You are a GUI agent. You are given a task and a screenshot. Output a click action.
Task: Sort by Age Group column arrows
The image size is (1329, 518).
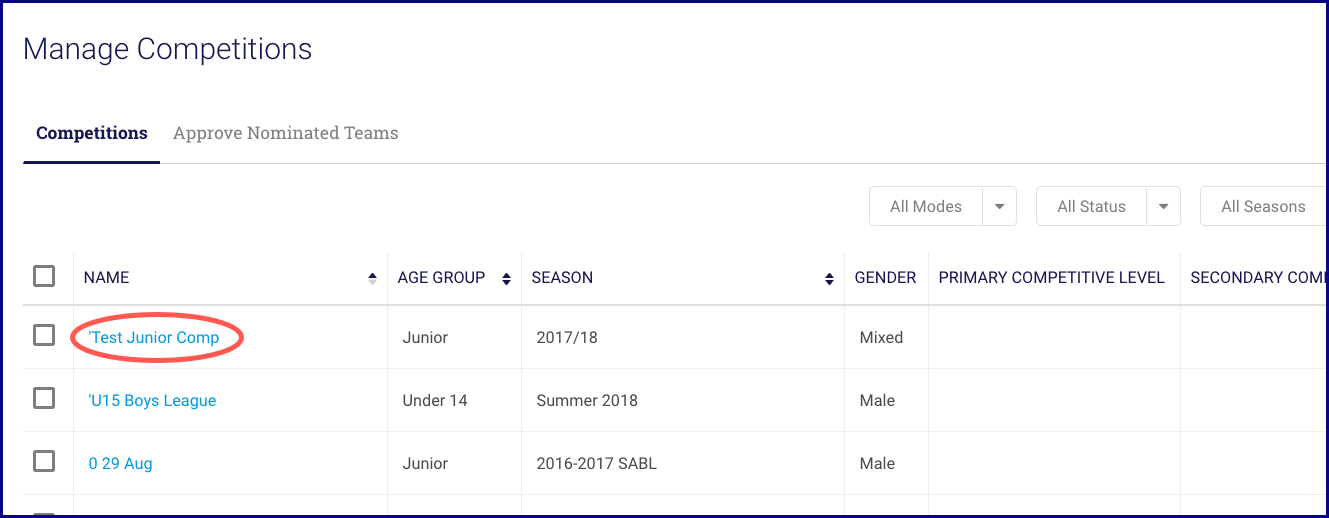506,278
